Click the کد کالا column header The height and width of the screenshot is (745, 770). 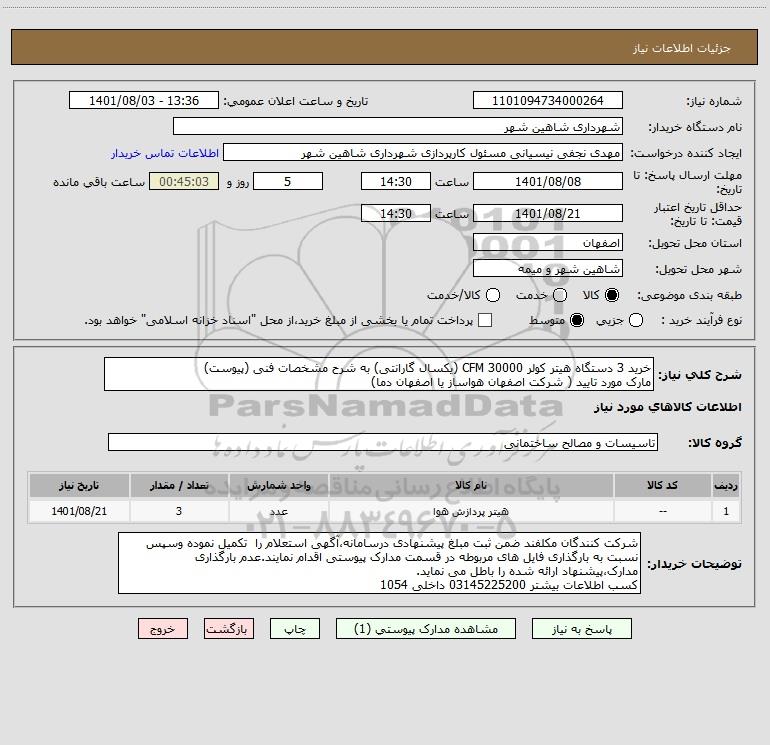pyautogui.click(x=662, y=486)
